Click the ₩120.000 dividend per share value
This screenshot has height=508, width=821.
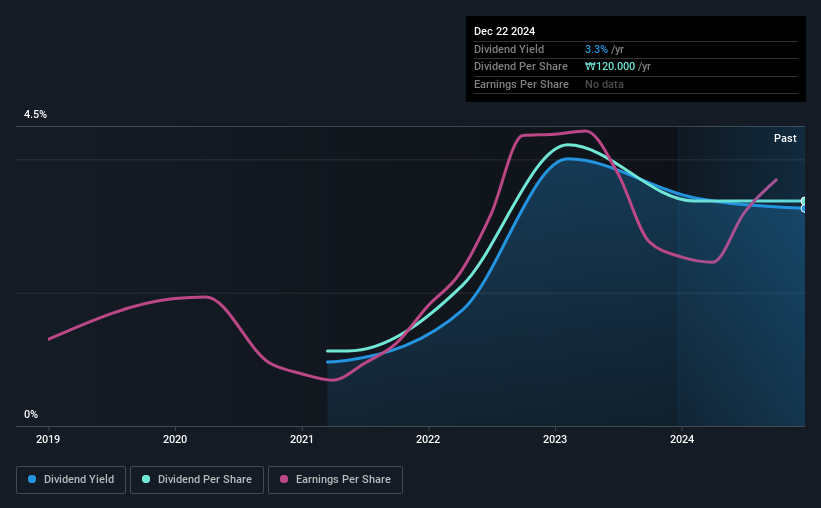click(x=610, y=67)
